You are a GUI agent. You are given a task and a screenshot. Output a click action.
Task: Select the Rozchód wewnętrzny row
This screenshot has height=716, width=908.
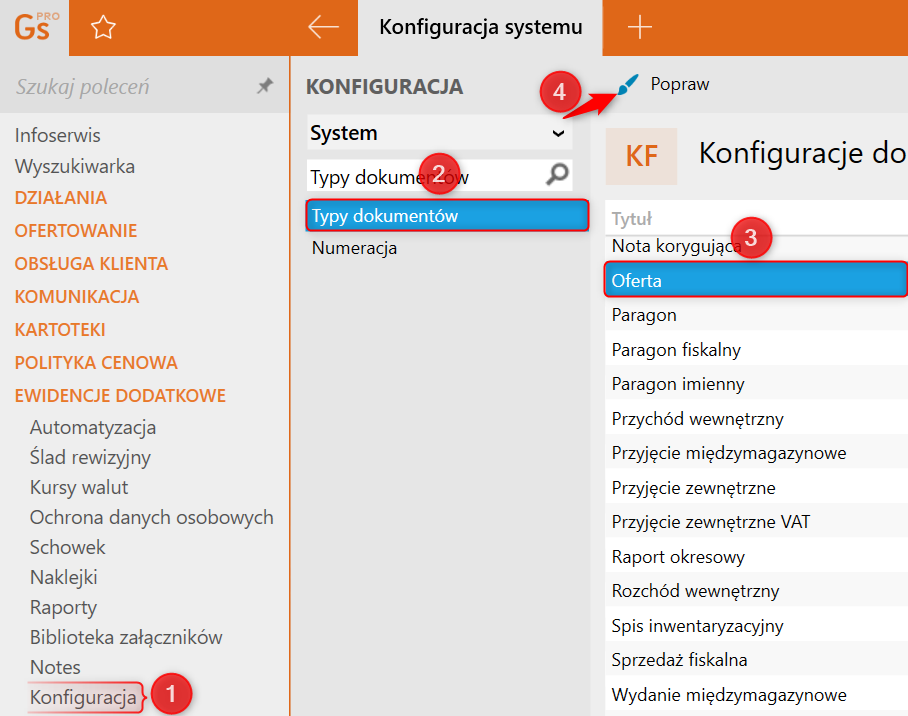click(x=756, y=591)
